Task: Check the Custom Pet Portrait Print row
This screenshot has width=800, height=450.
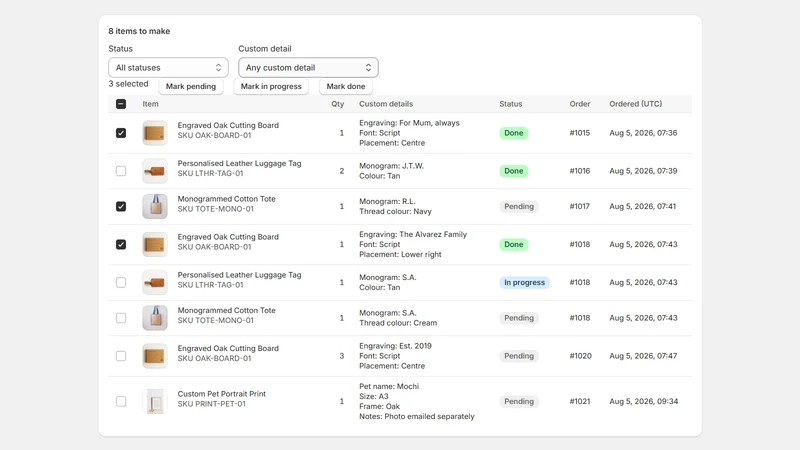Action: pos(121,402)
